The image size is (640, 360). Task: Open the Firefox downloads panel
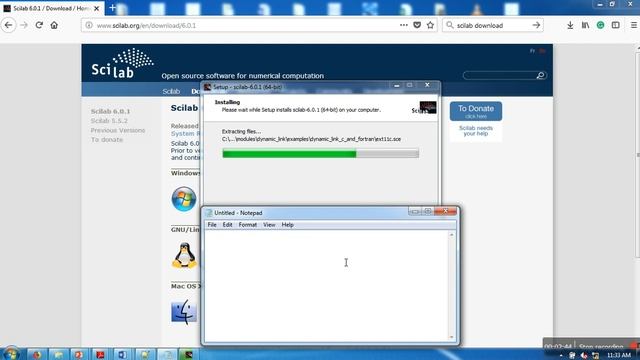click(x=570, y=25)
